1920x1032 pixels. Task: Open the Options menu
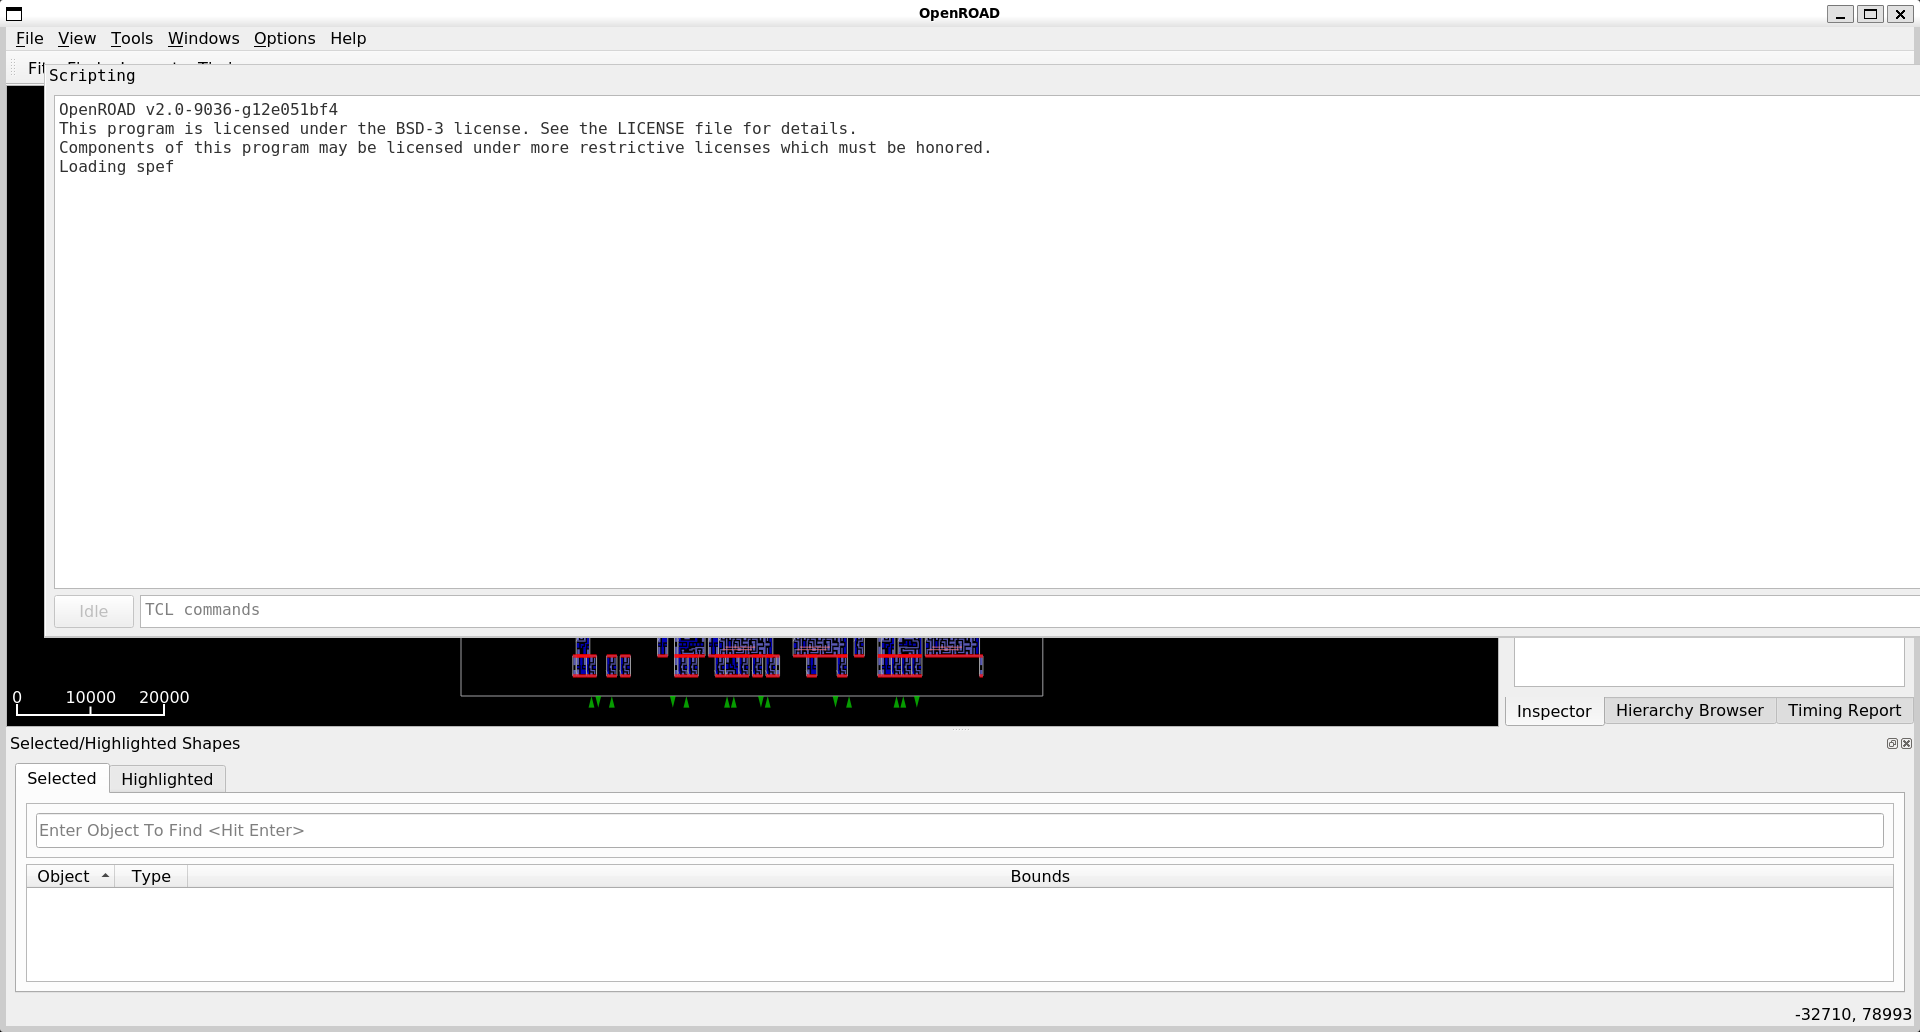point(284,38)
